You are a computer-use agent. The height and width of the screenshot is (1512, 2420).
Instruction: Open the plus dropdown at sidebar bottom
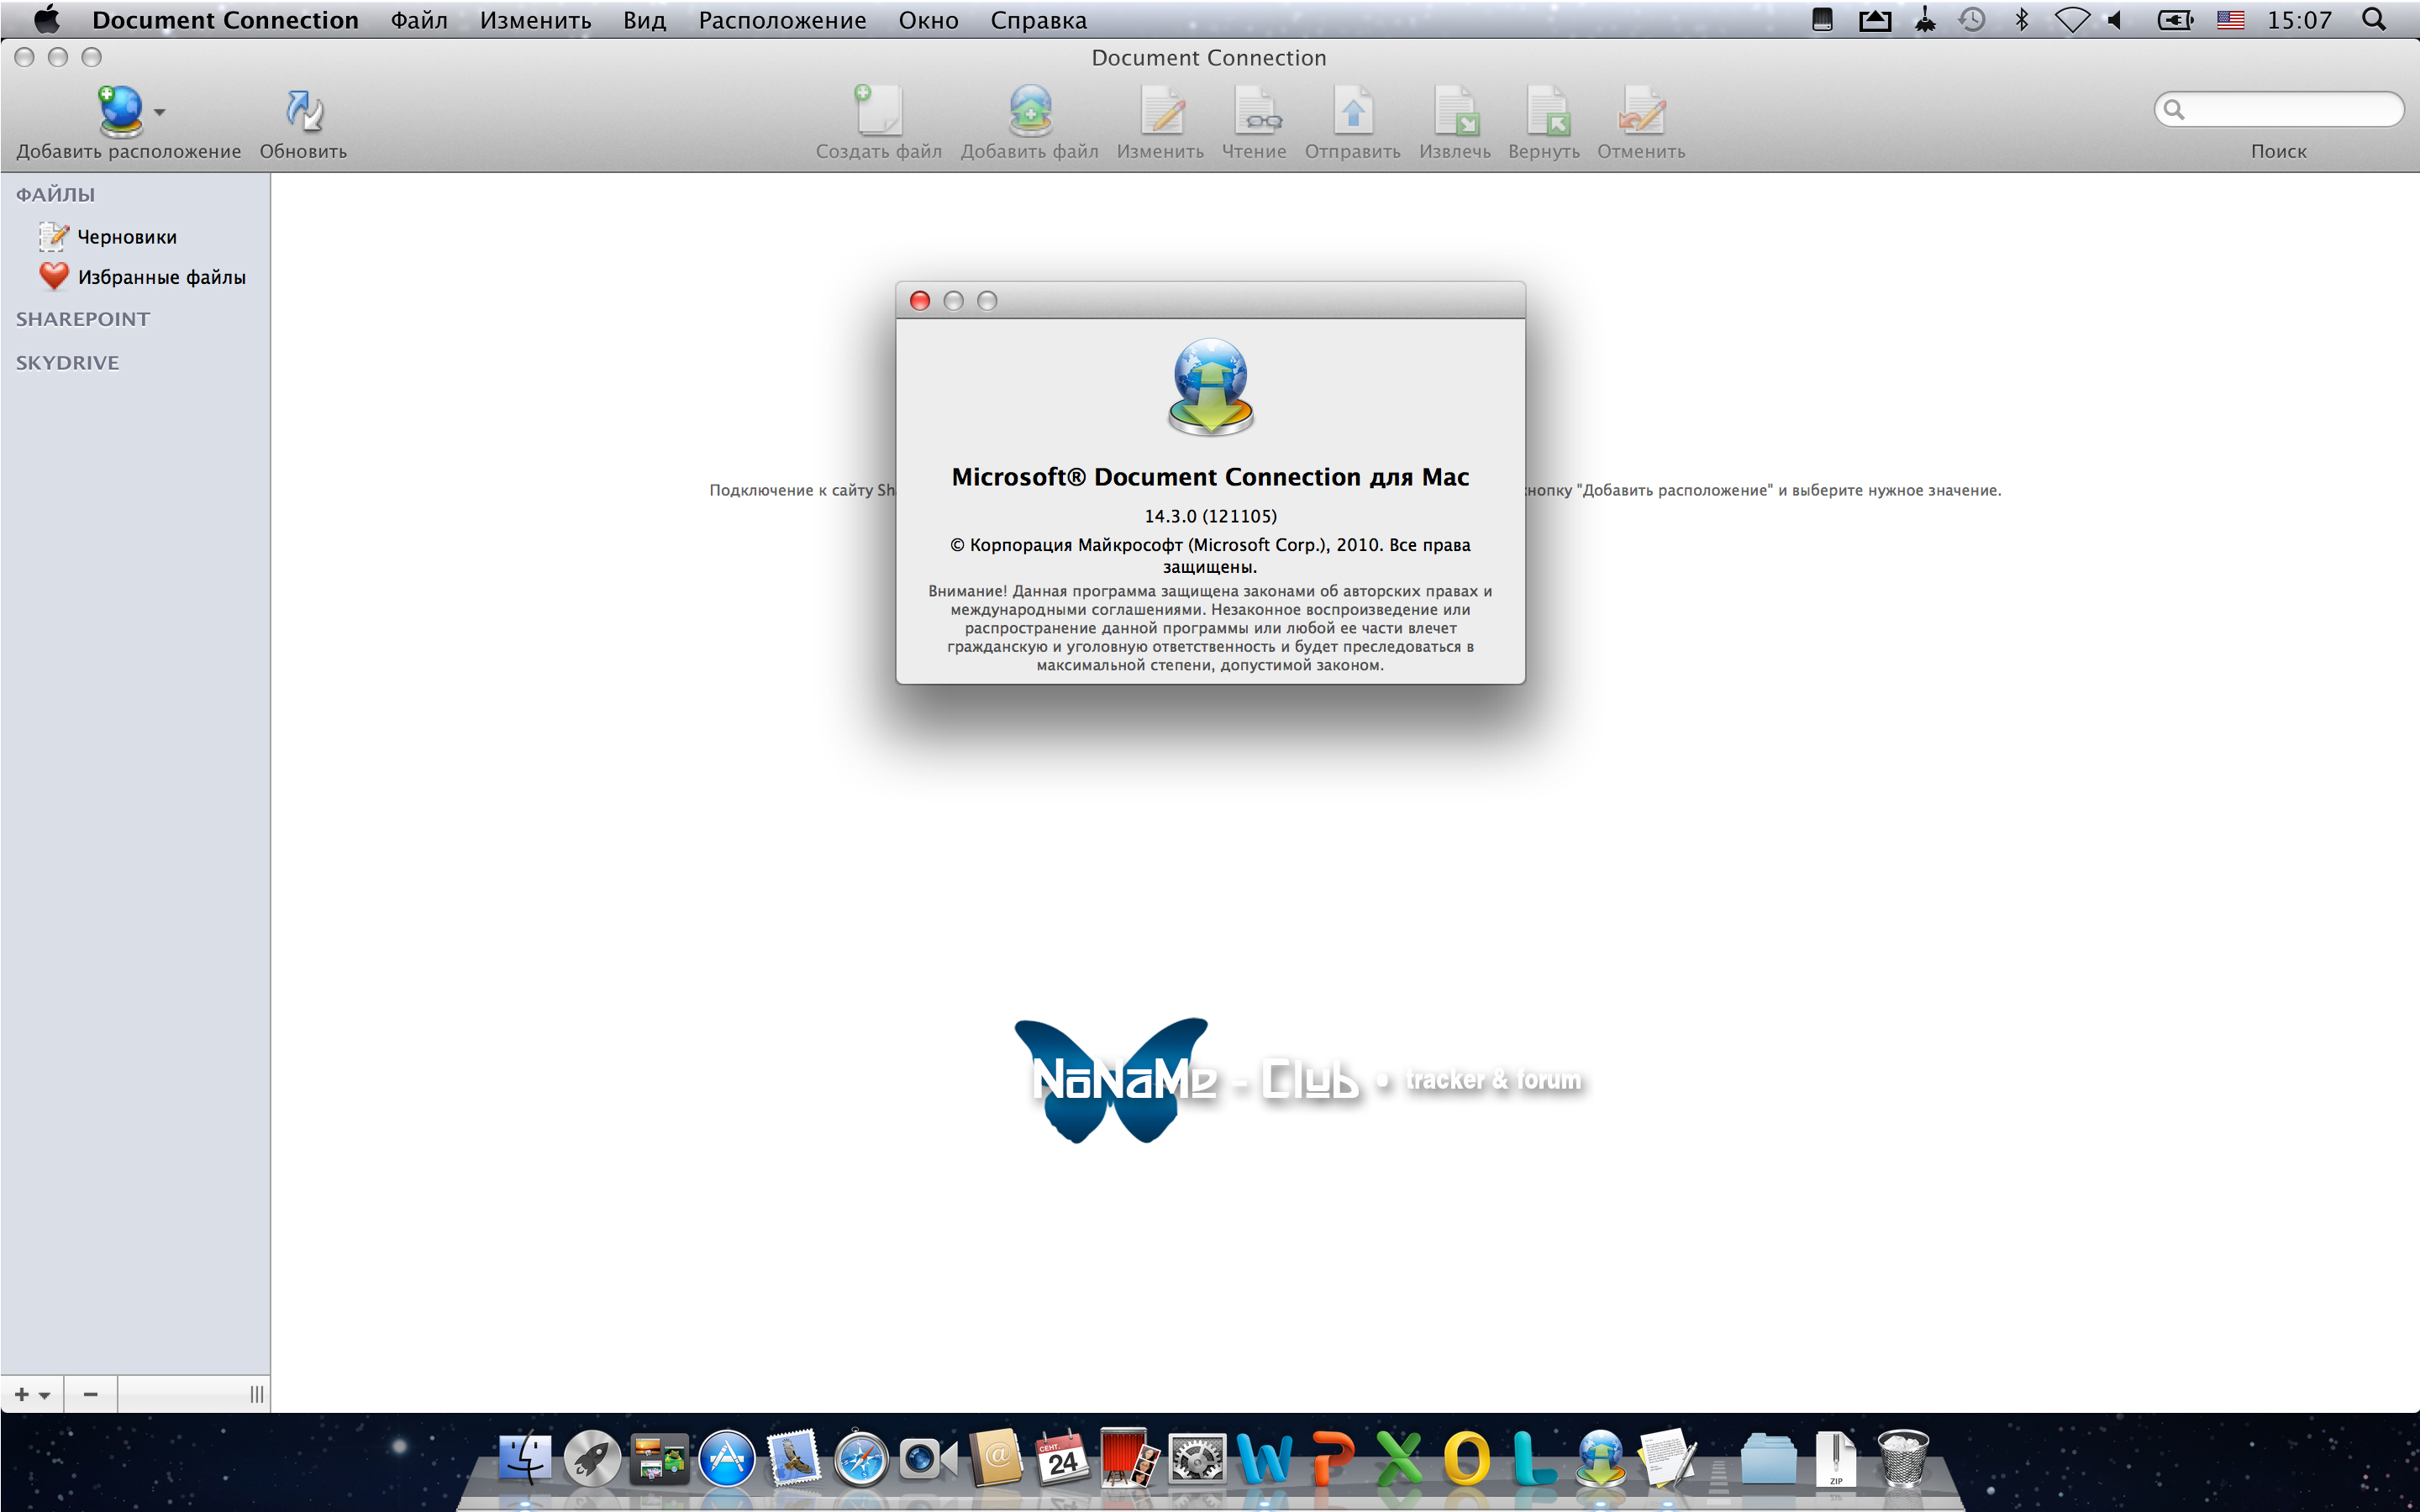(x=32, y=1394)
